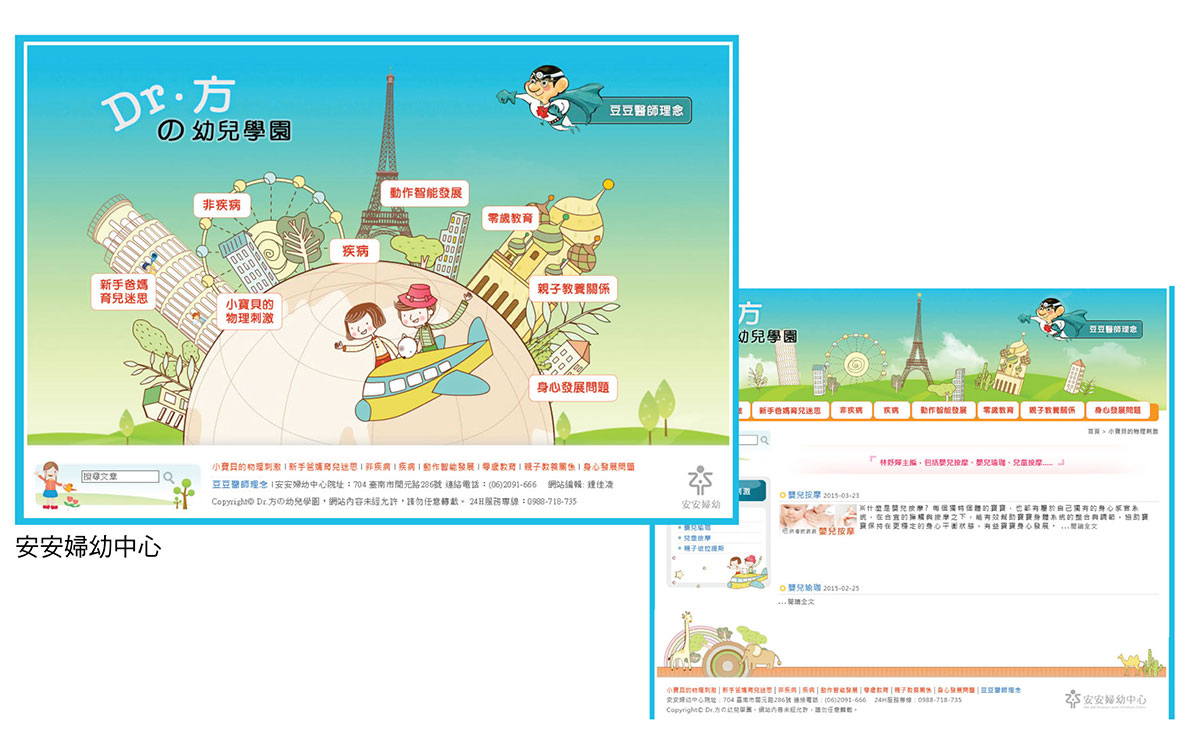1200x751 pixels.
Task: Select the 親子教養關係 bubble on the homepage
Action: coord(571,289)
